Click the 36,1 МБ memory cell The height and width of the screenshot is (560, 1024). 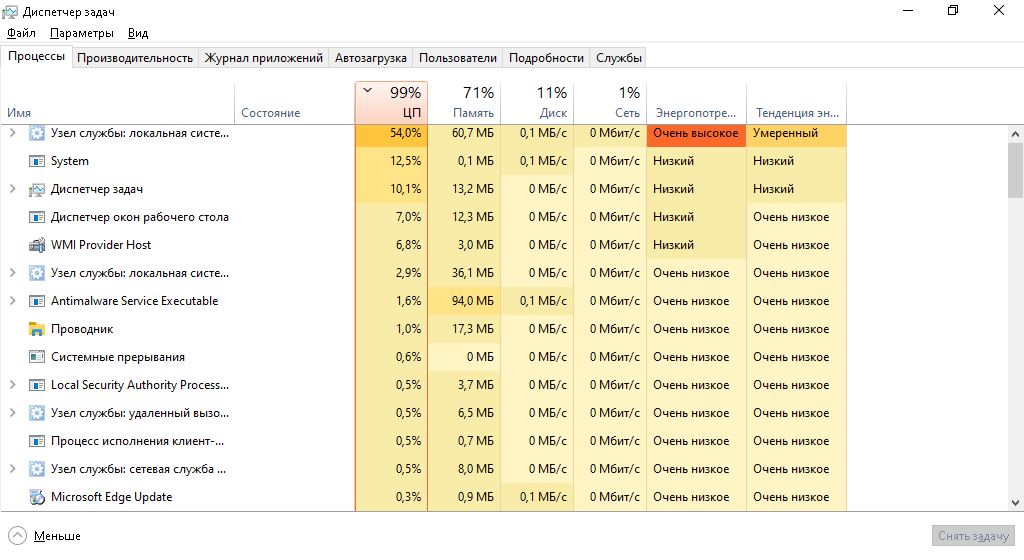tap(465, 273)
